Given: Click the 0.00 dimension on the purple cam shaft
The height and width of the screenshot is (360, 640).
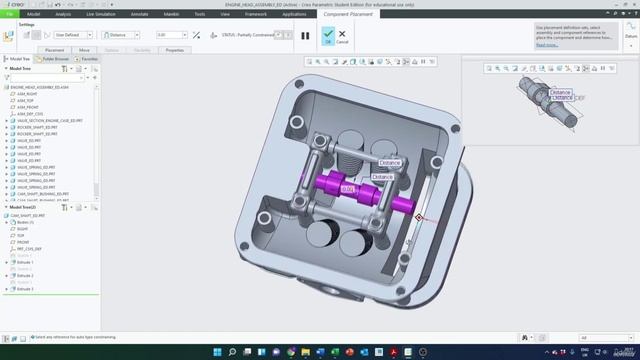Looking at the screenshot, I should coord(348,189).
